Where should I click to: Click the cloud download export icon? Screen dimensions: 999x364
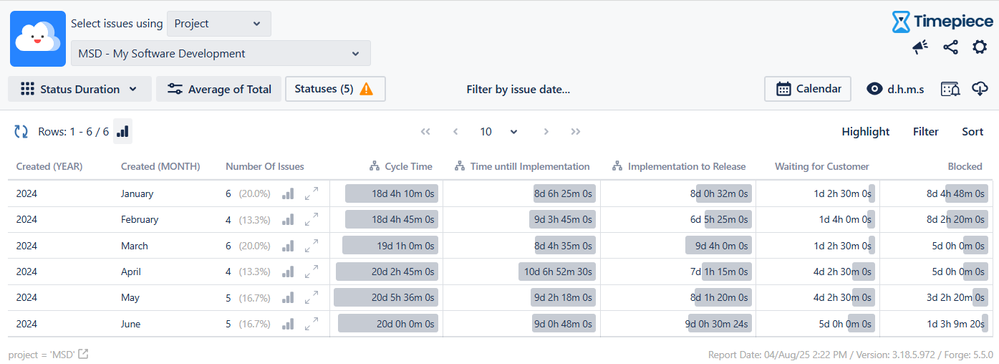(979, 89)
